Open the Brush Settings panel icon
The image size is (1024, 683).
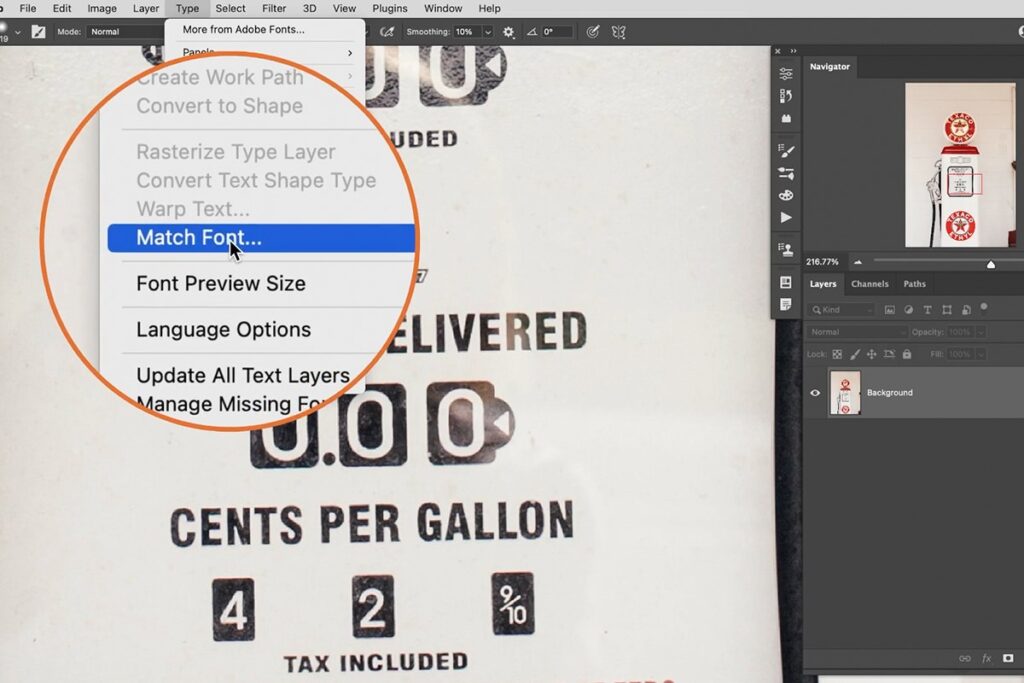[x=786, y=151]
